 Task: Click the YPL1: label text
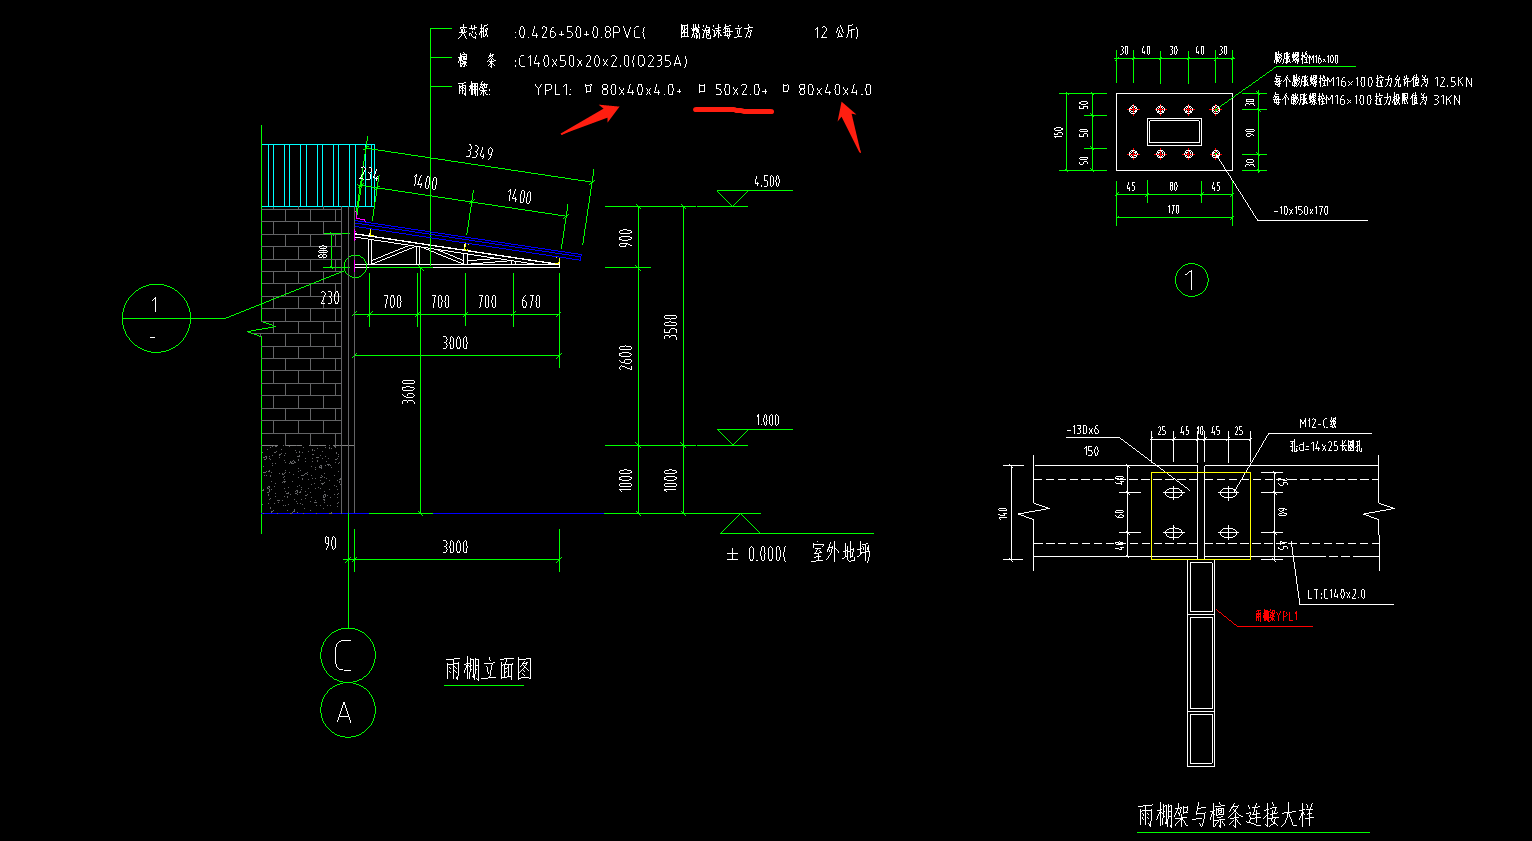pos(553,90)
